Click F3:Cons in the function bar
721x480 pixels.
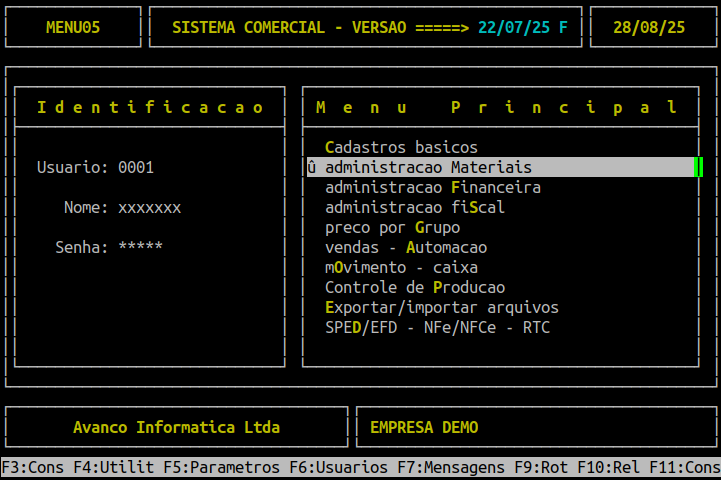(x=33, y=467)
